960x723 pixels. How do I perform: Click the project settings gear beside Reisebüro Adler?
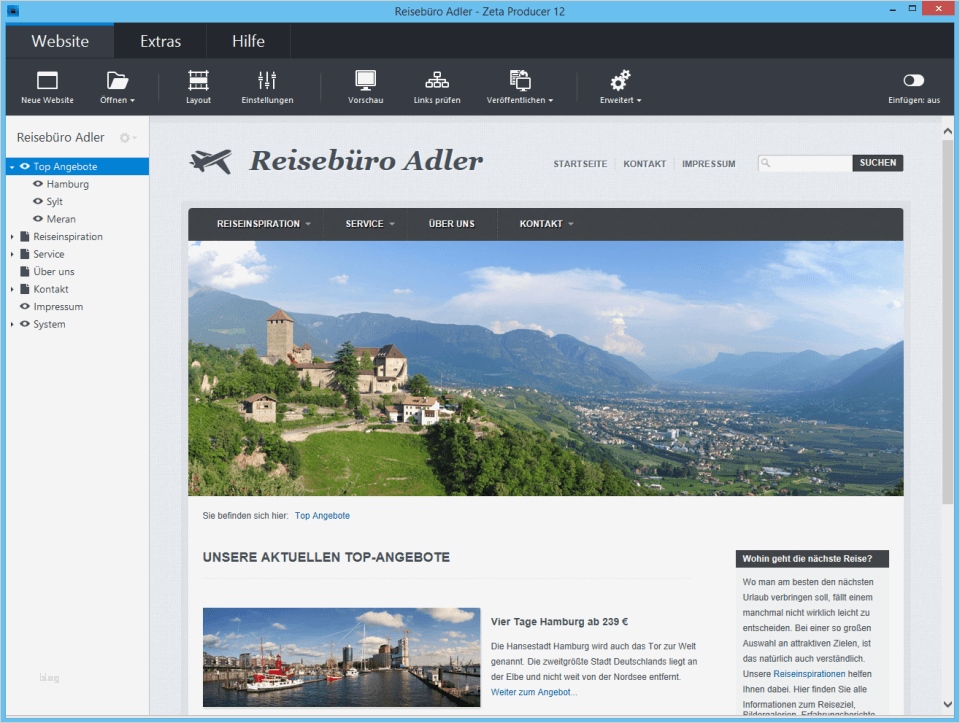(125, 138)
